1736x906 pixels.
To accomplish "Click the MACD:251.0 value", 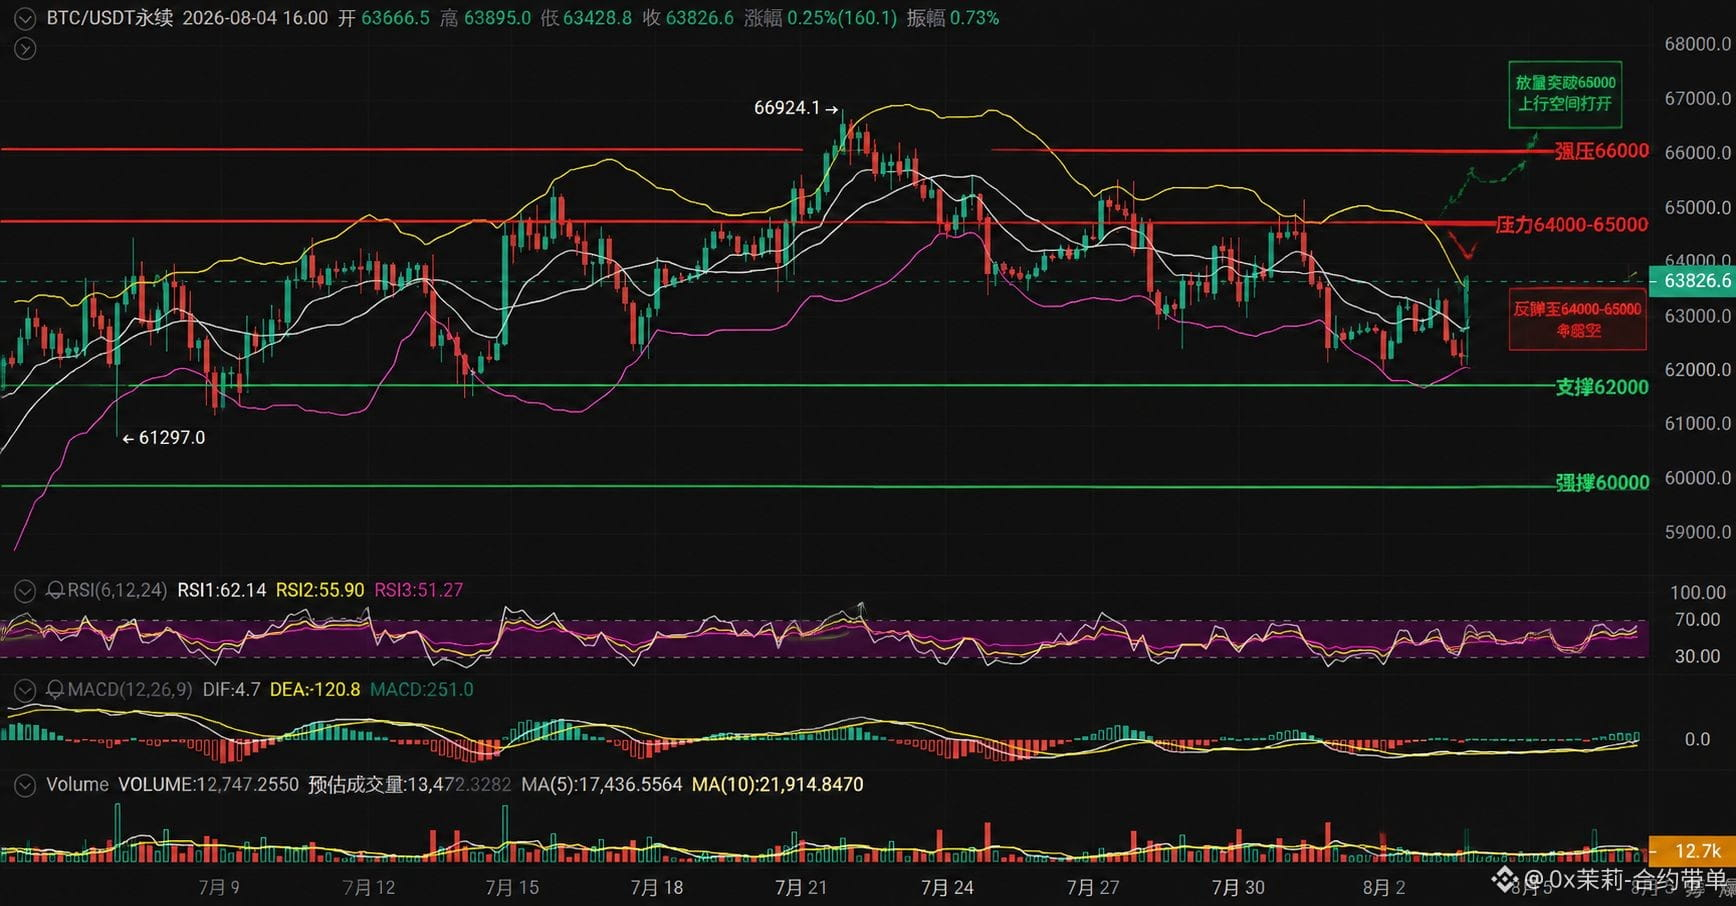I will coord(422,690).
